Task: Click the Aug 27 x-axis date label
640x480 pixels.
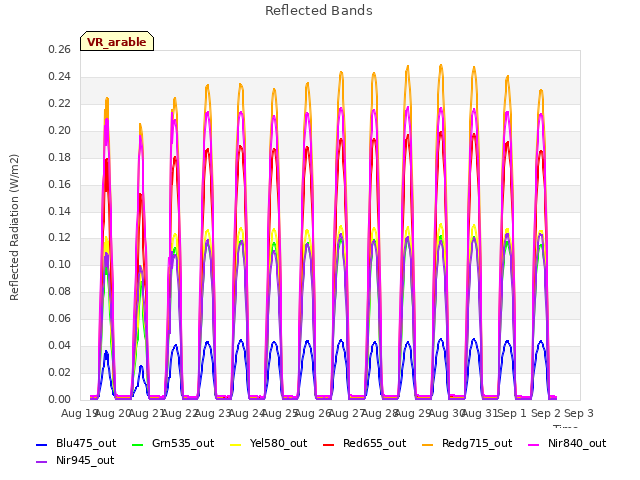Action: click(x=346, y=413)
